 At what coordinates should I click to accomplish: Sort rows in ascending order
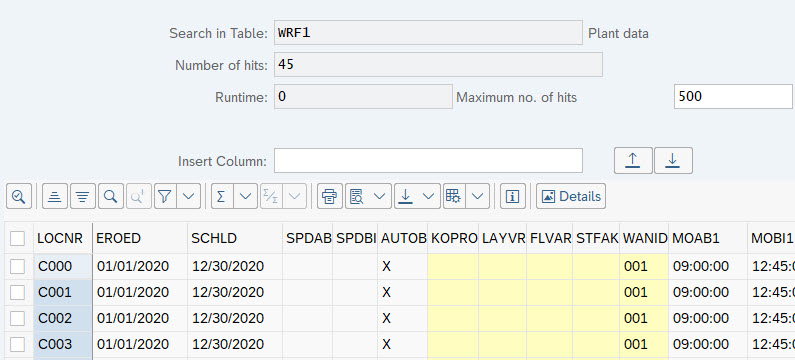point(55,196)
